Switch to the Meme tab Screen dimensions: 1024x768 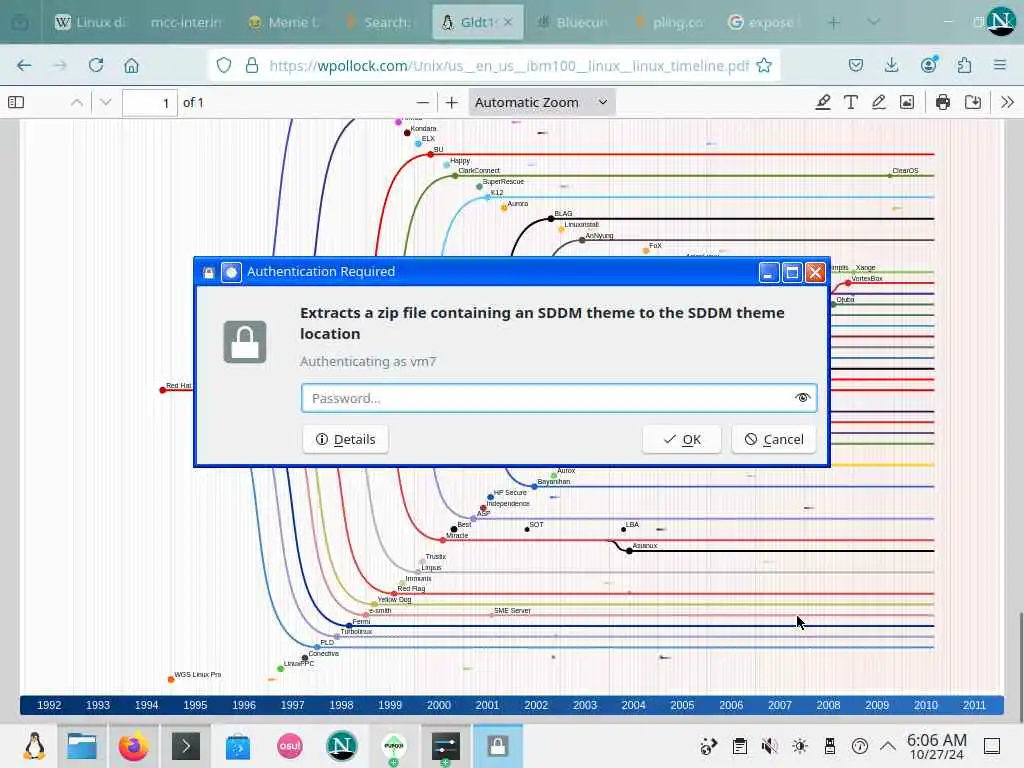coord(284,22)
